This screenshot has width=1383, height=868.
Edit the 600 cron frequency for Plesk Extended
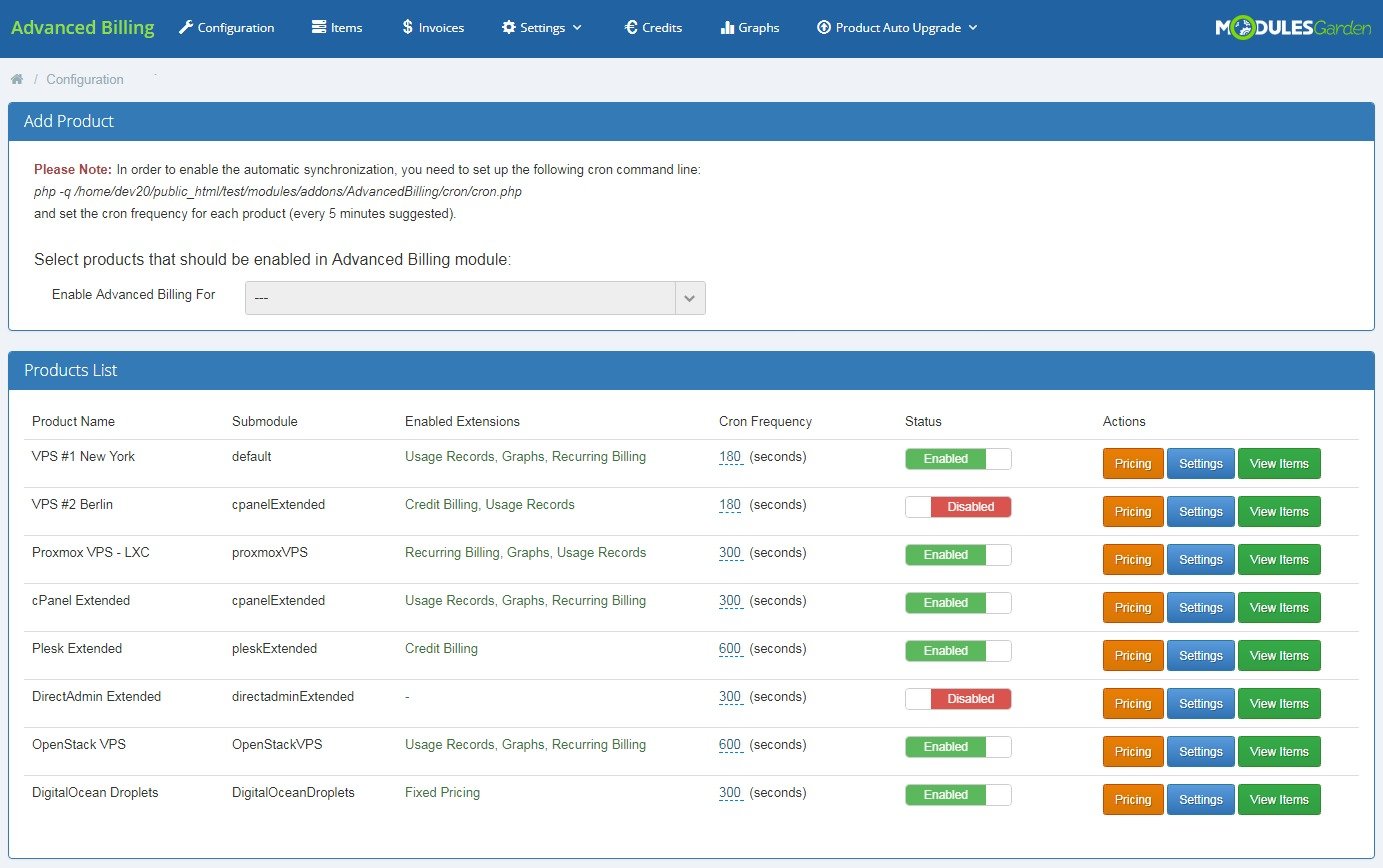pos(730,649)
